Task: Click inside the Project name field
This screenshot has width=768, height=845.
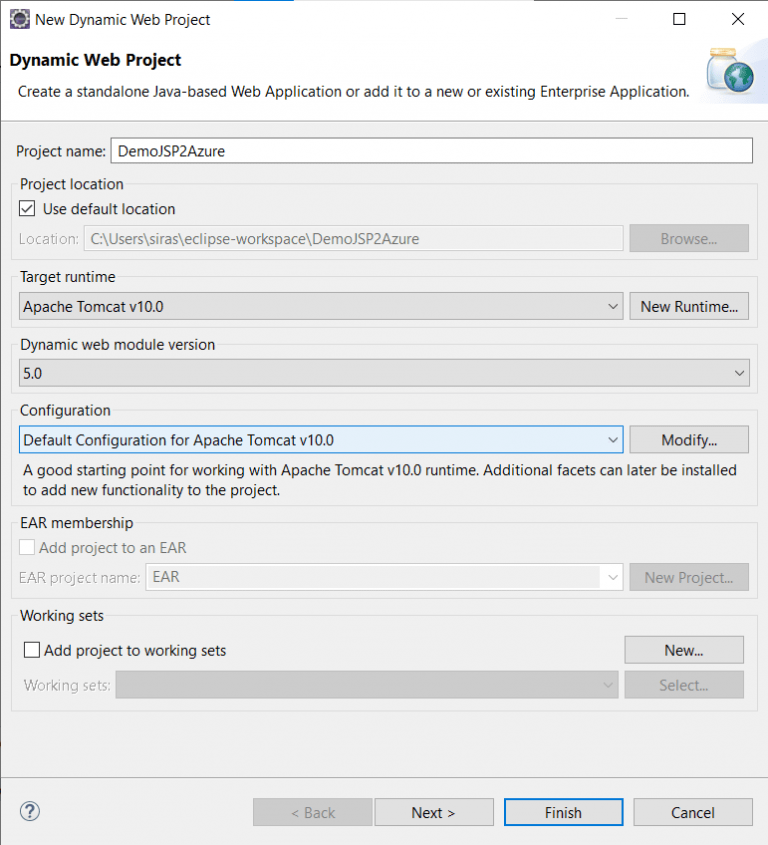Action: click(430, 150)
